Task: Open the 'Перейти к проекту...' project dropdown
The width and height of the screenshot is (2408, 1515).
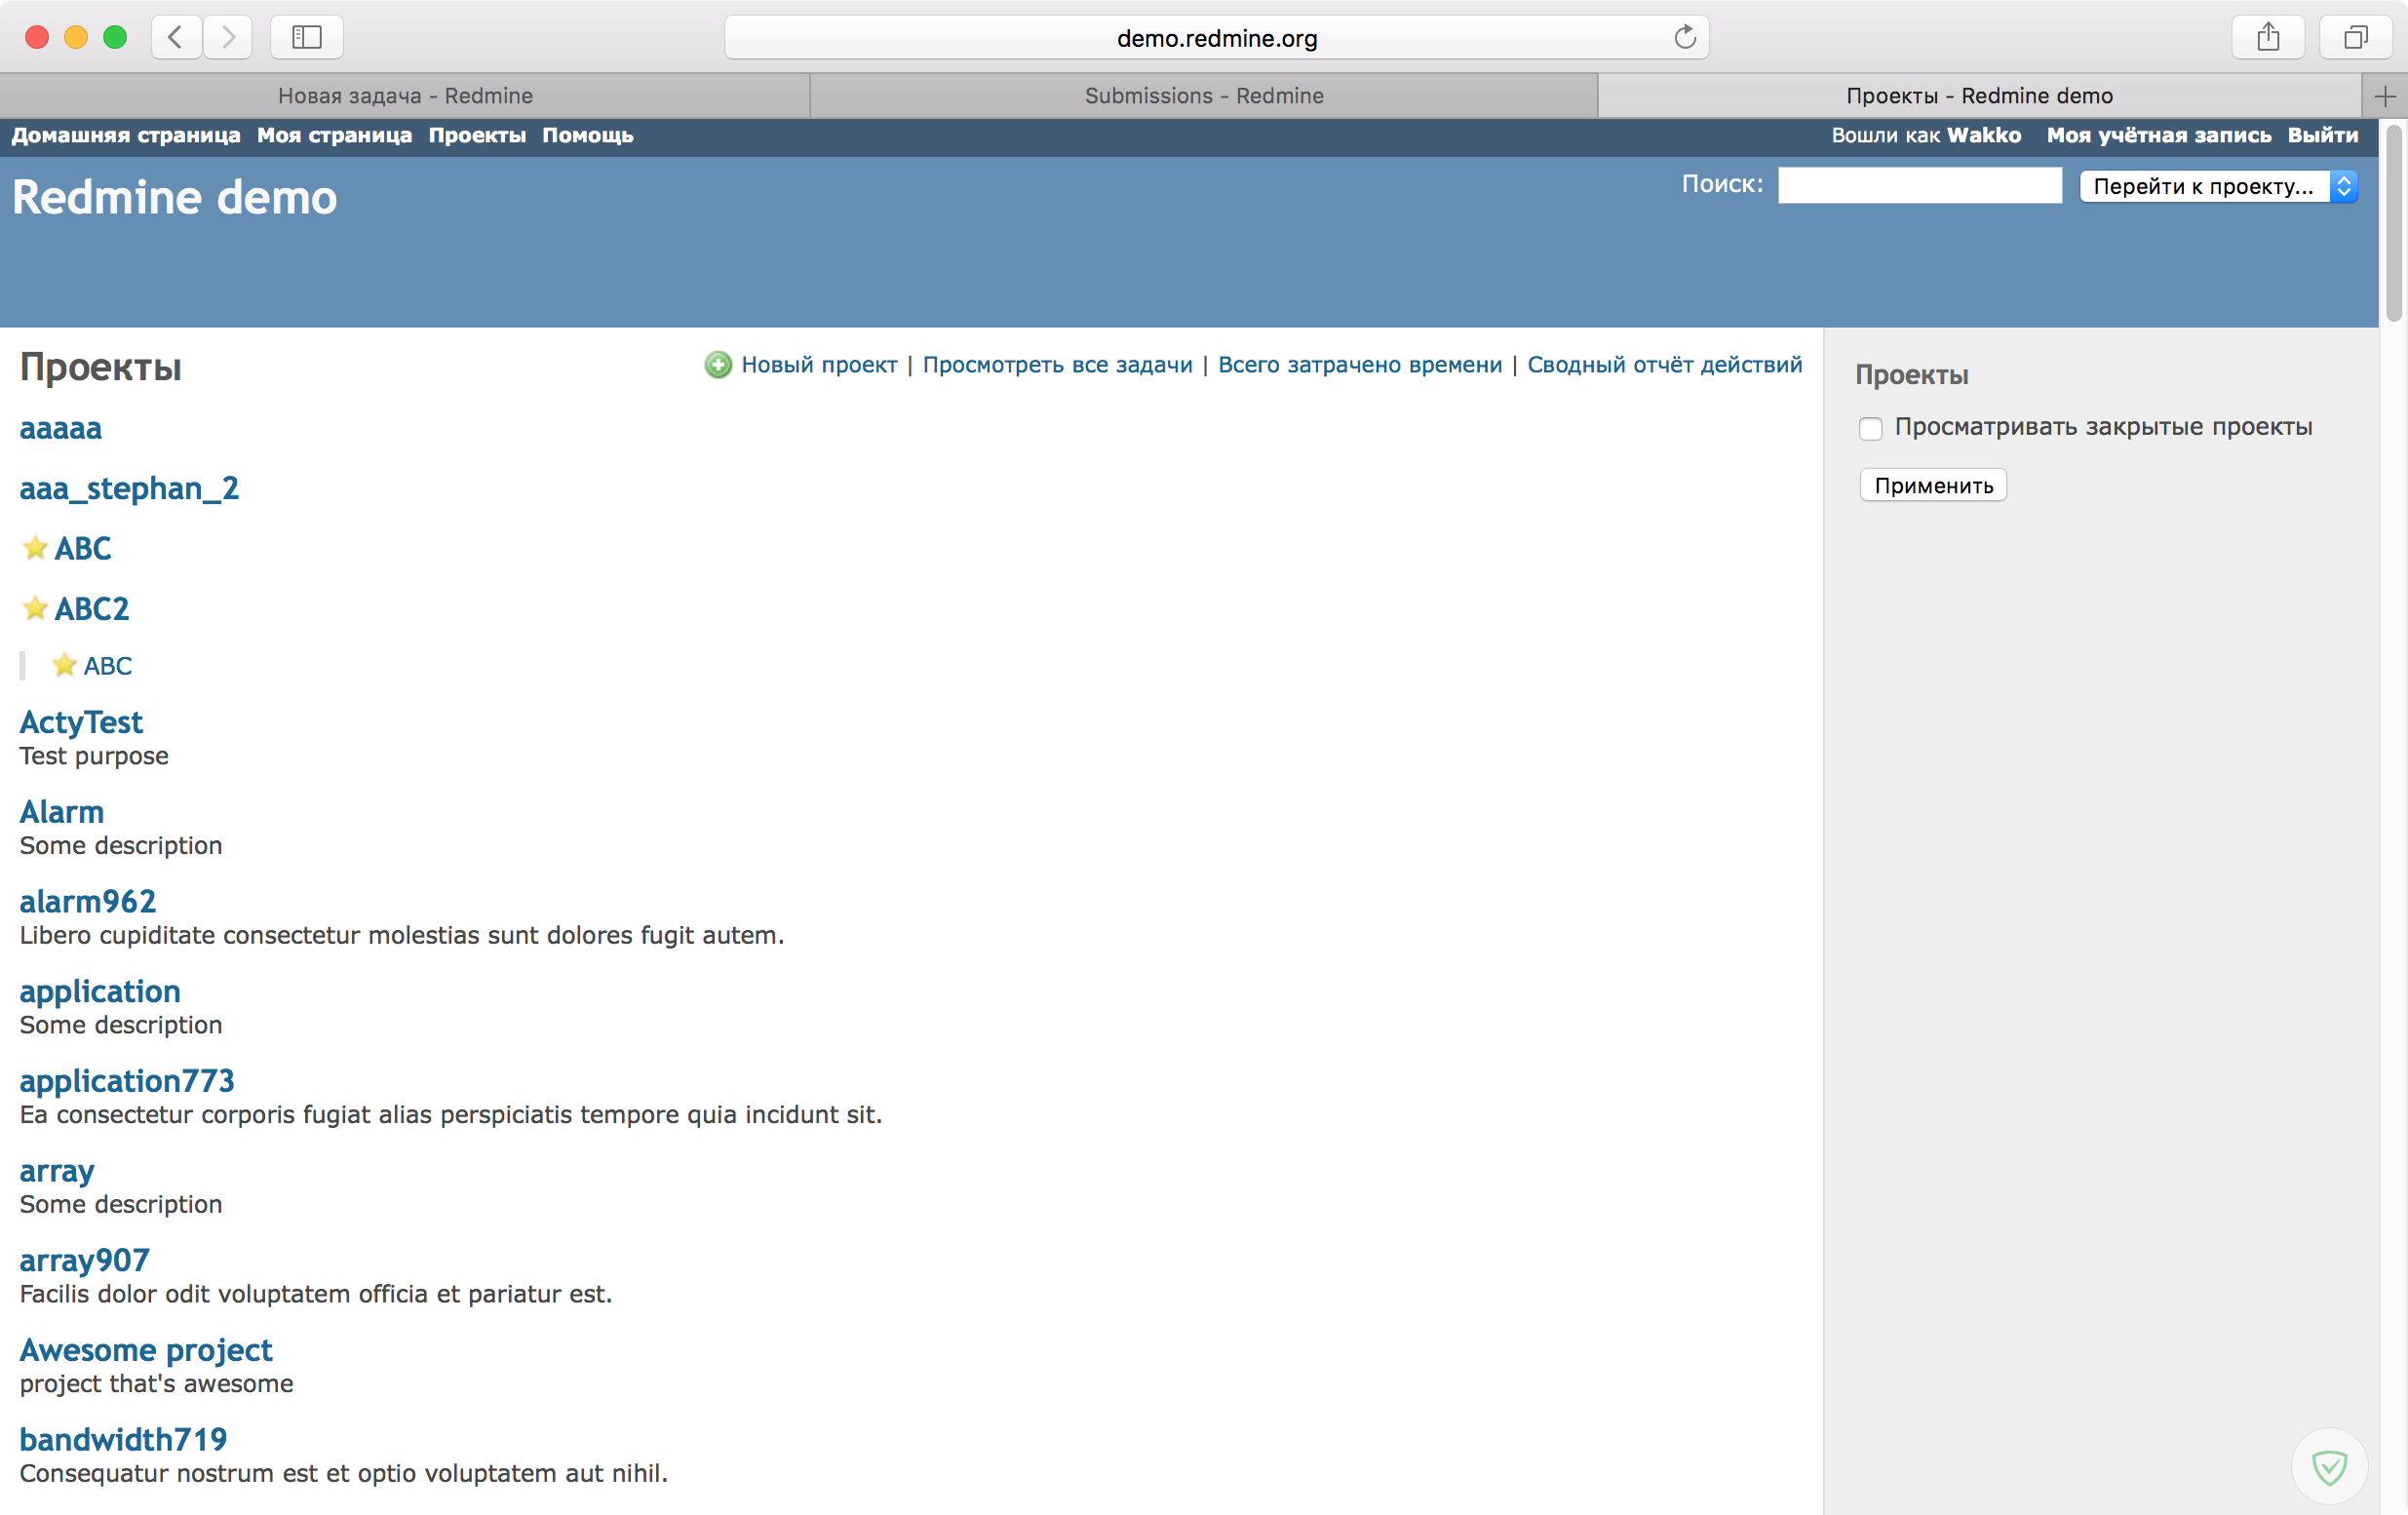Action: coord(2218,186)
